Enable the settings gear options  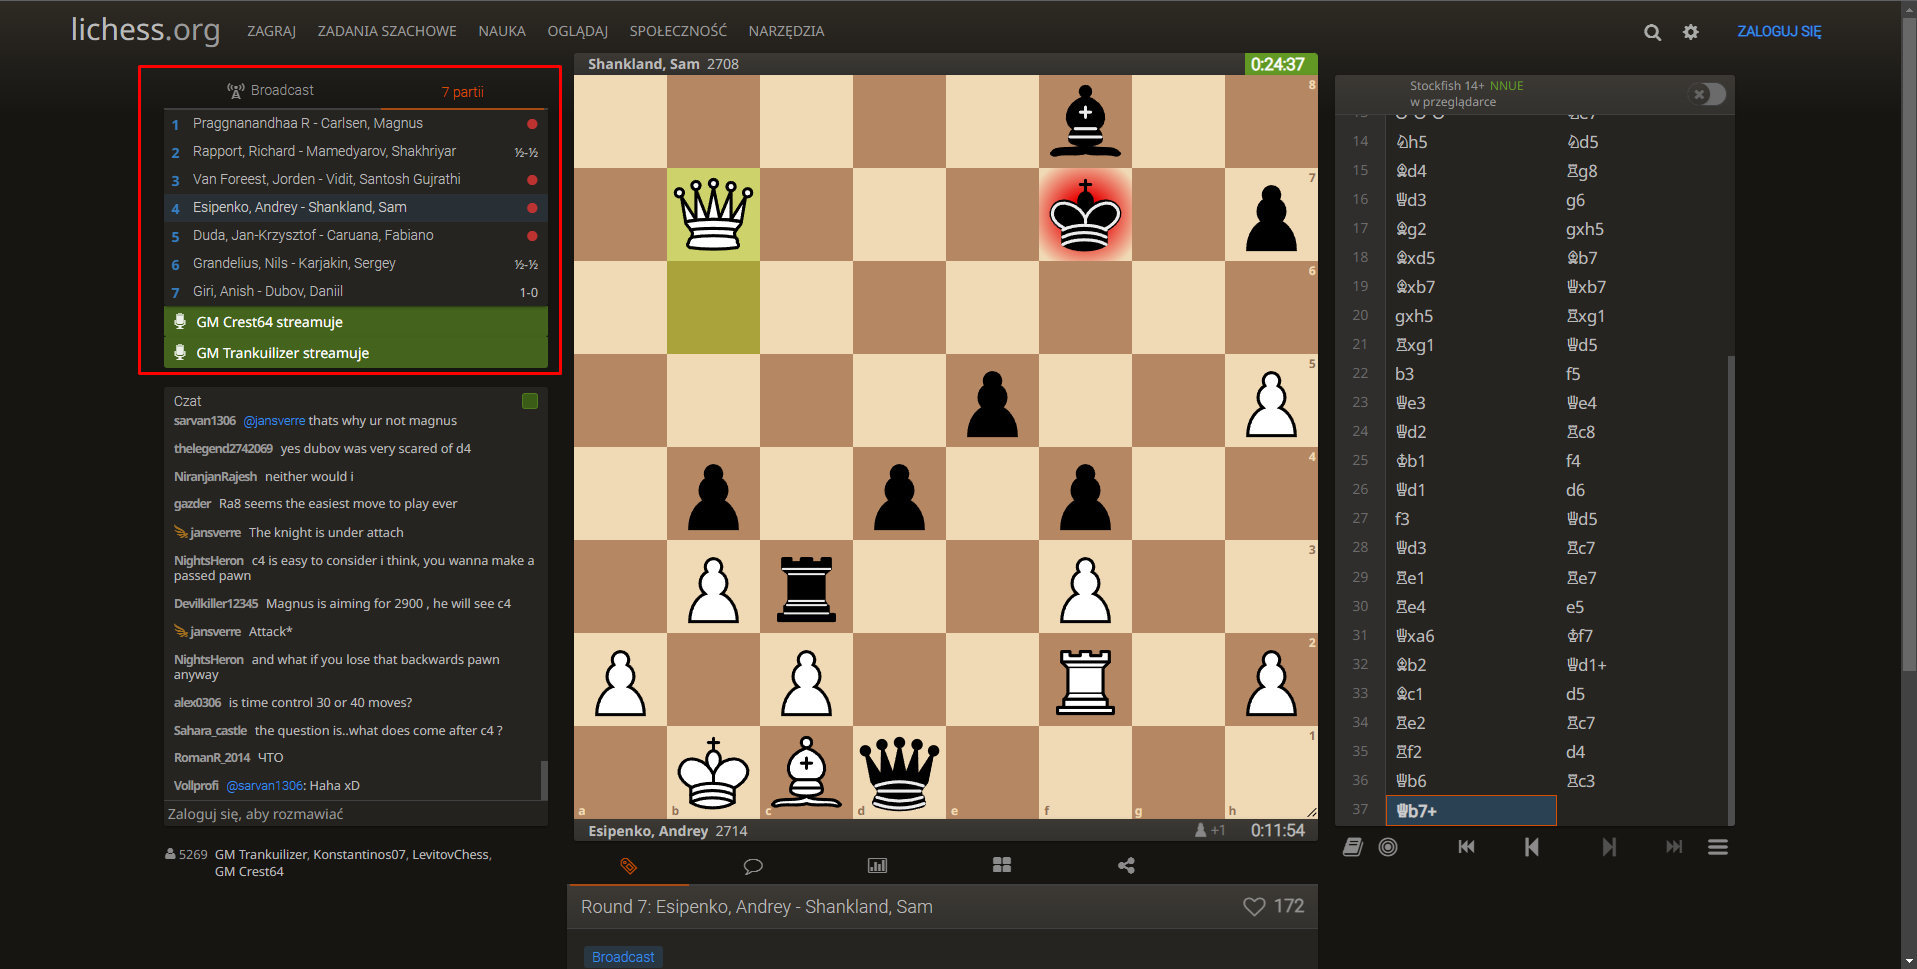point(1691,31)
